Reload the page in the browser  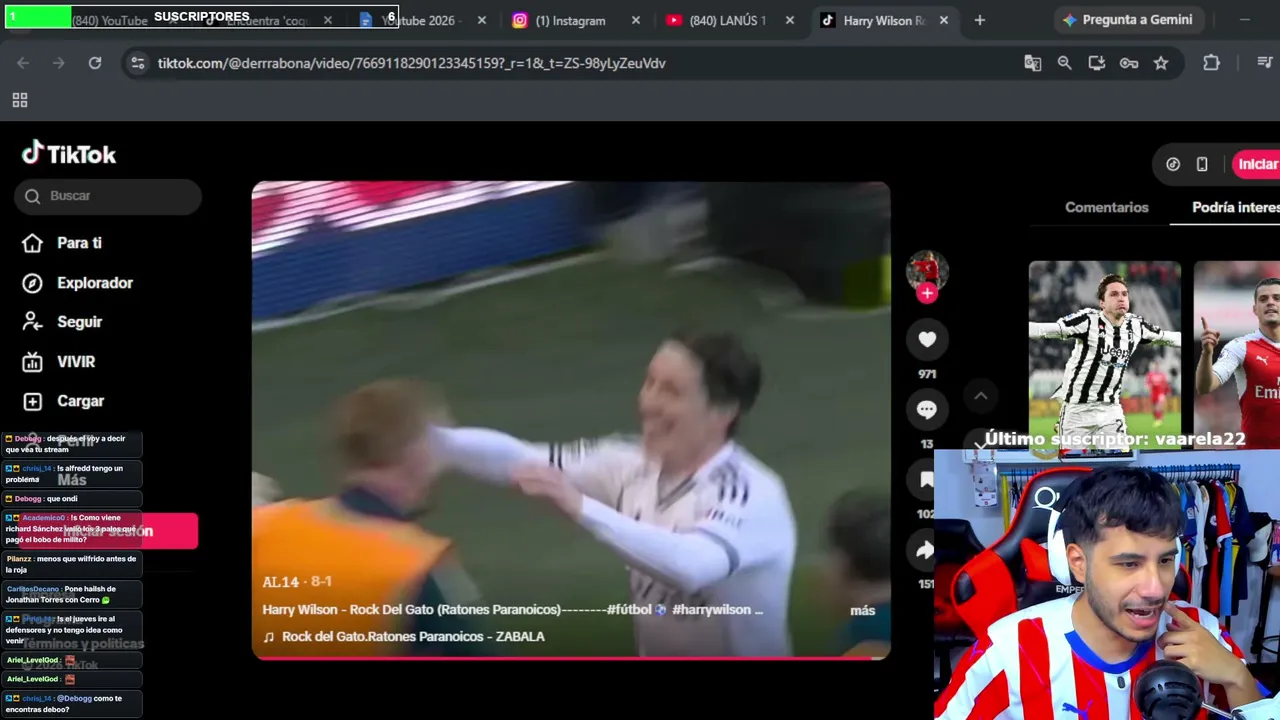[95, 63]
